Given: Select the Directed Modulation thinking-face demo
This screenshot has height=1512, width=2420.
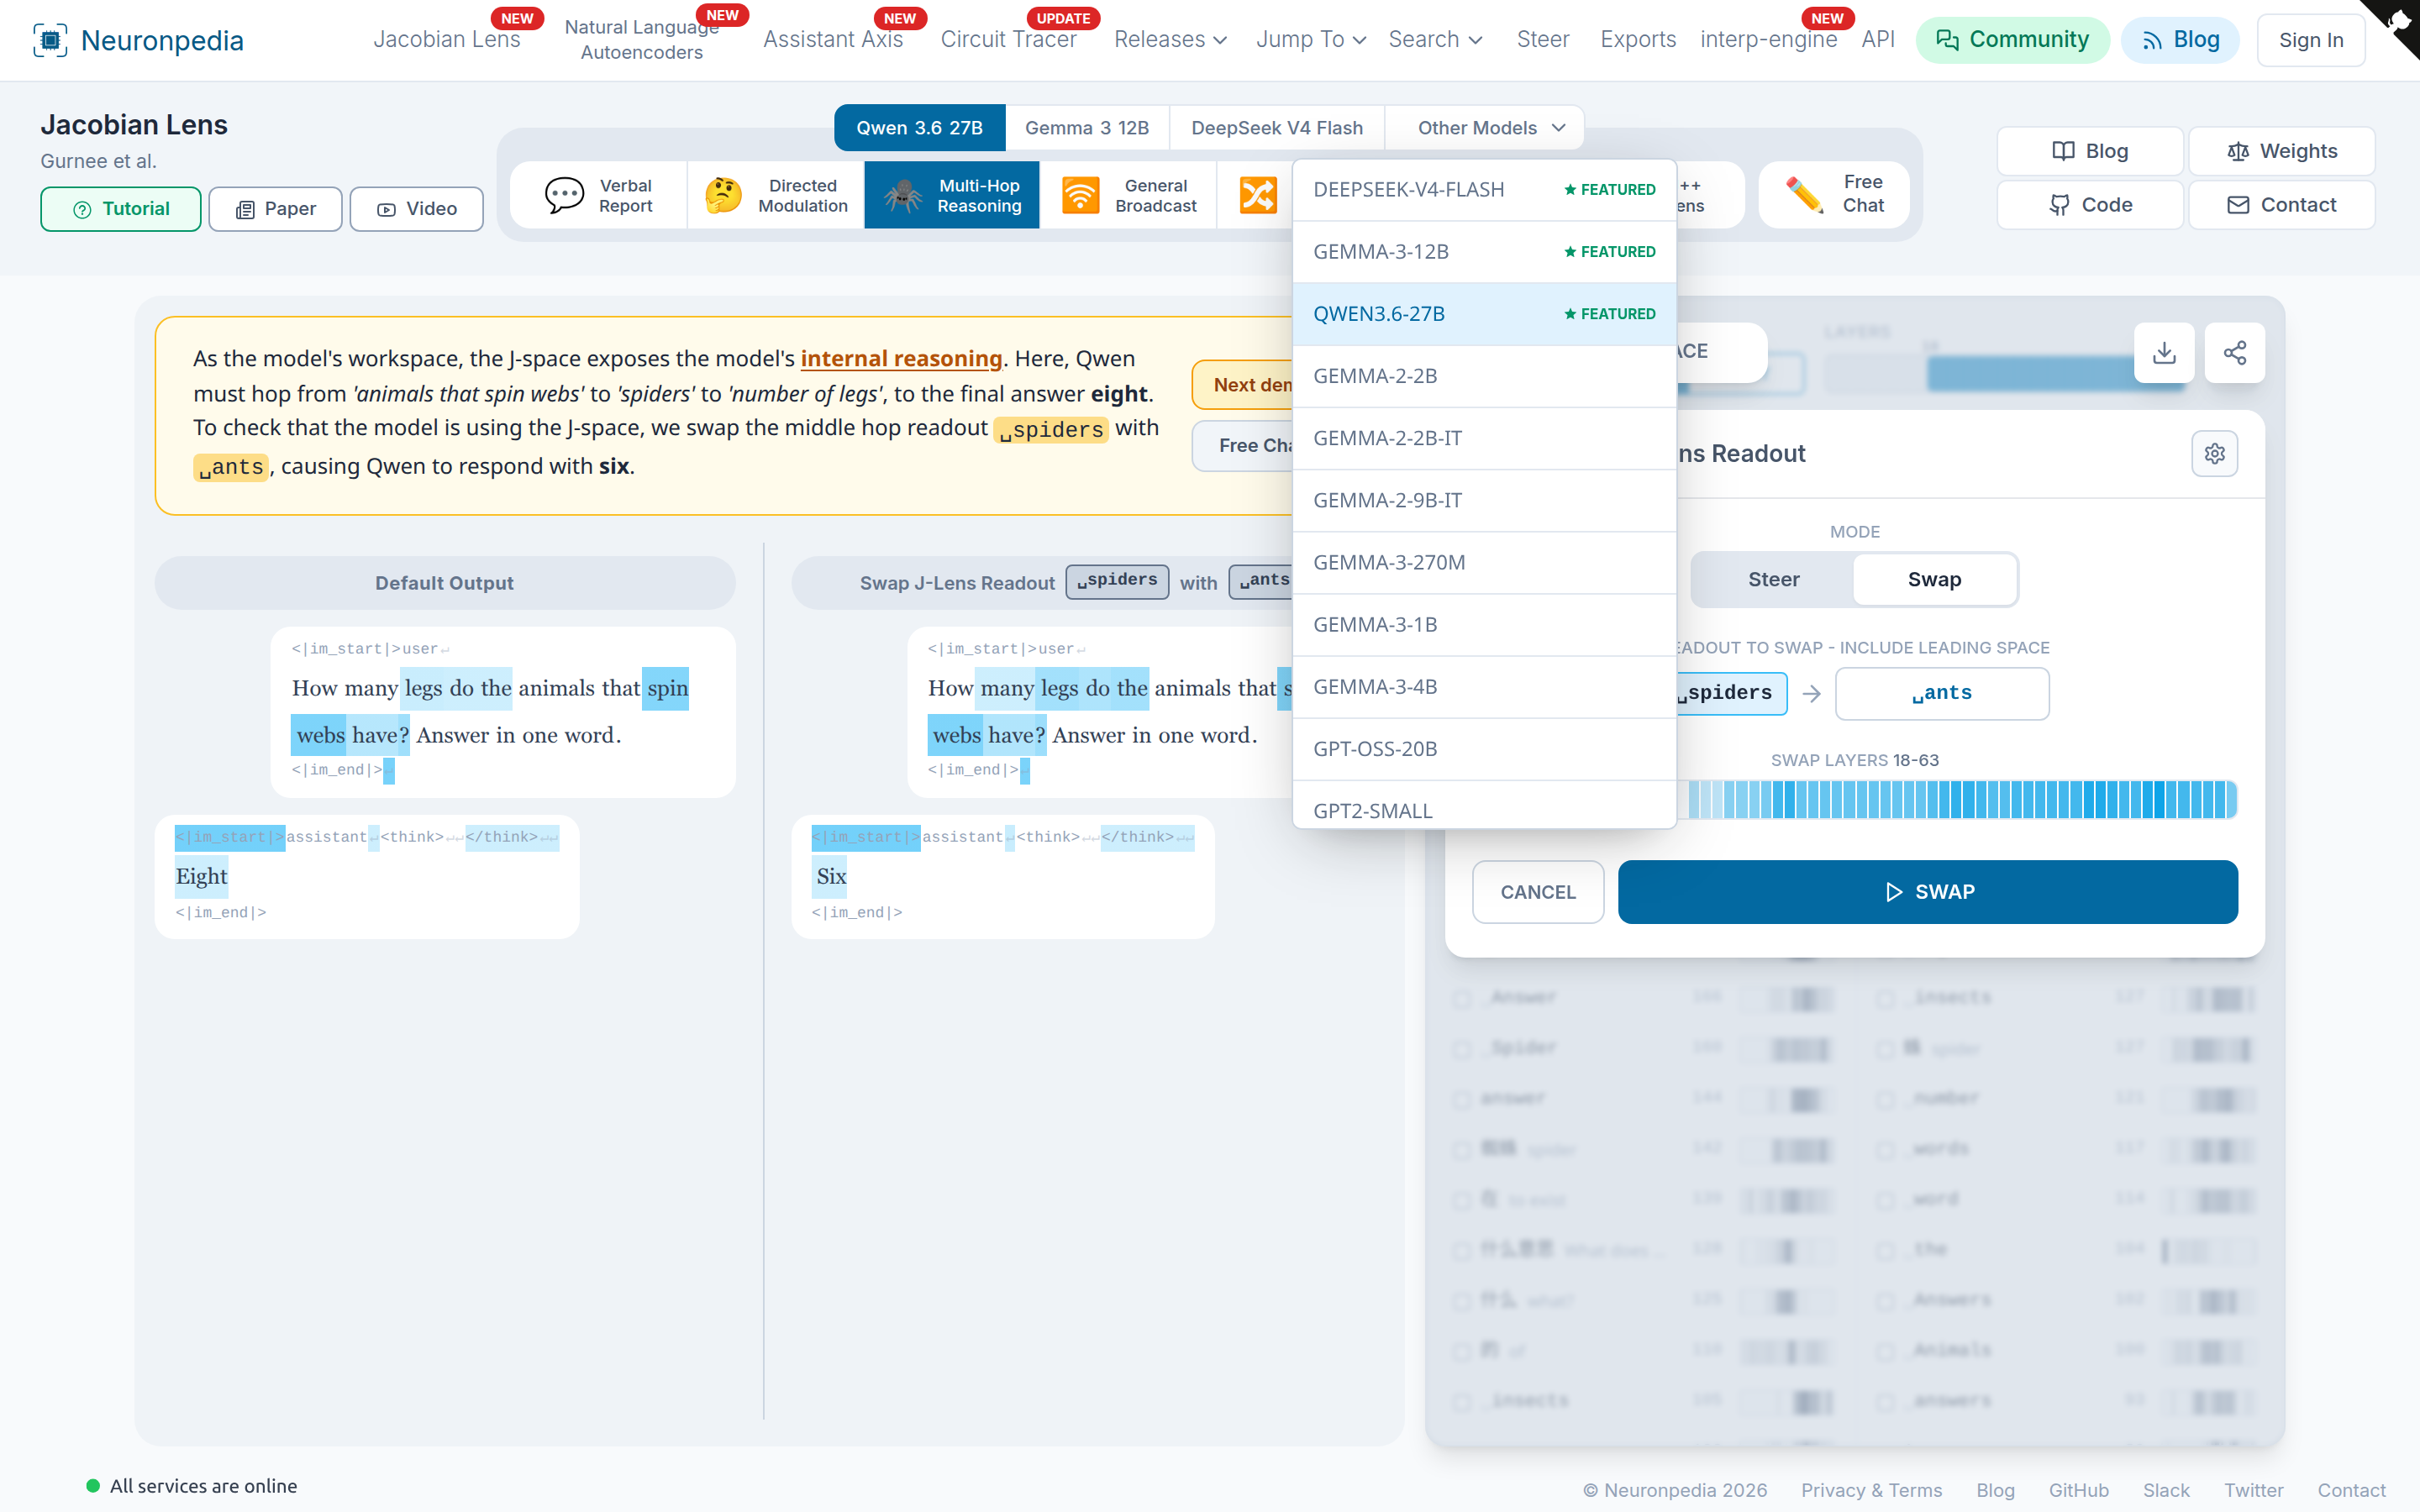Looking at the screenshot, I should [776, 195].
